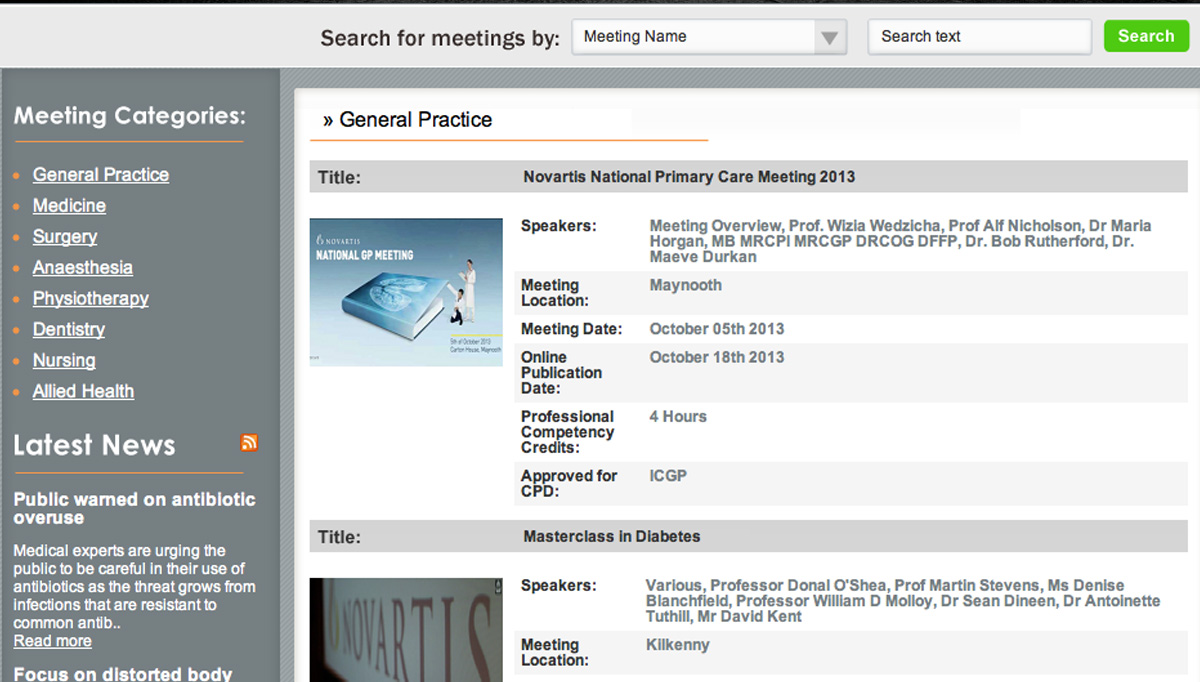Open the Novartis National Primary Care Meeting title
Viewport: 1200px width, 682px height.
689,177
